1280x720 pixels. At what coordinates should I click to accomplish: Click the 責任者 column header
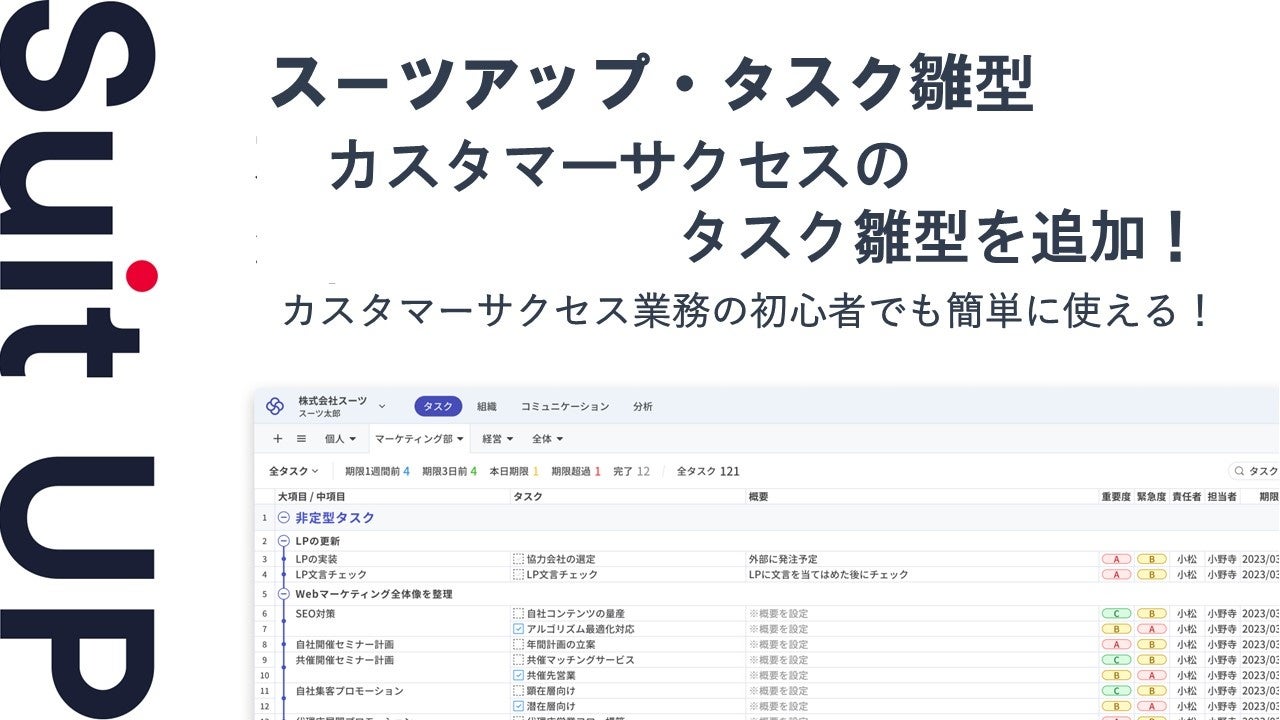pos(1186,496)
